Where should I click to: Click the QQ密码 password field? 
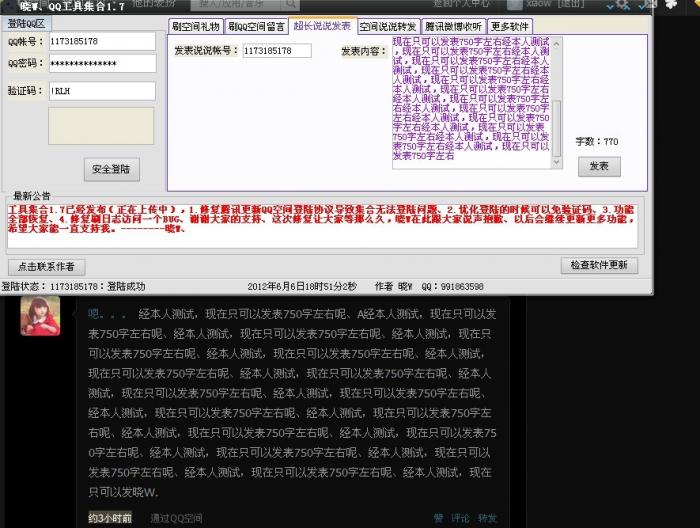pyautogui.click(x=102, y=63)
